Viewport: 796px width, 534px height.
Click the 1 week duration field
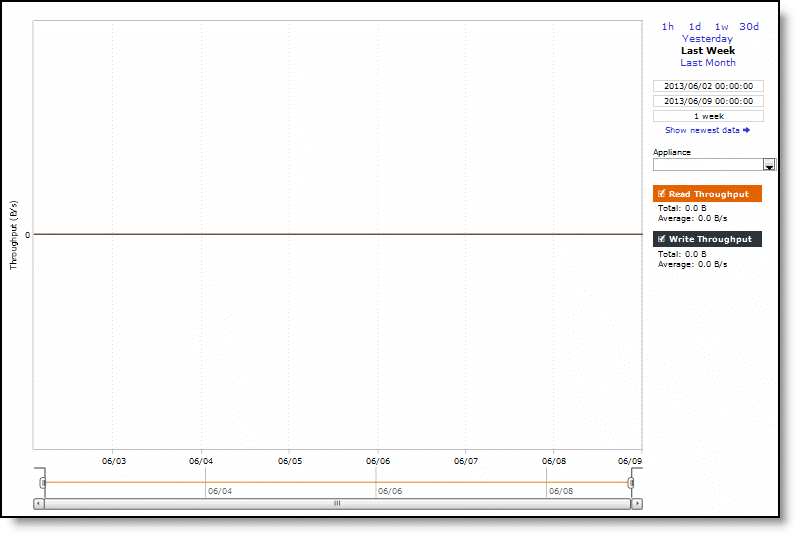(x=708, y=116)
